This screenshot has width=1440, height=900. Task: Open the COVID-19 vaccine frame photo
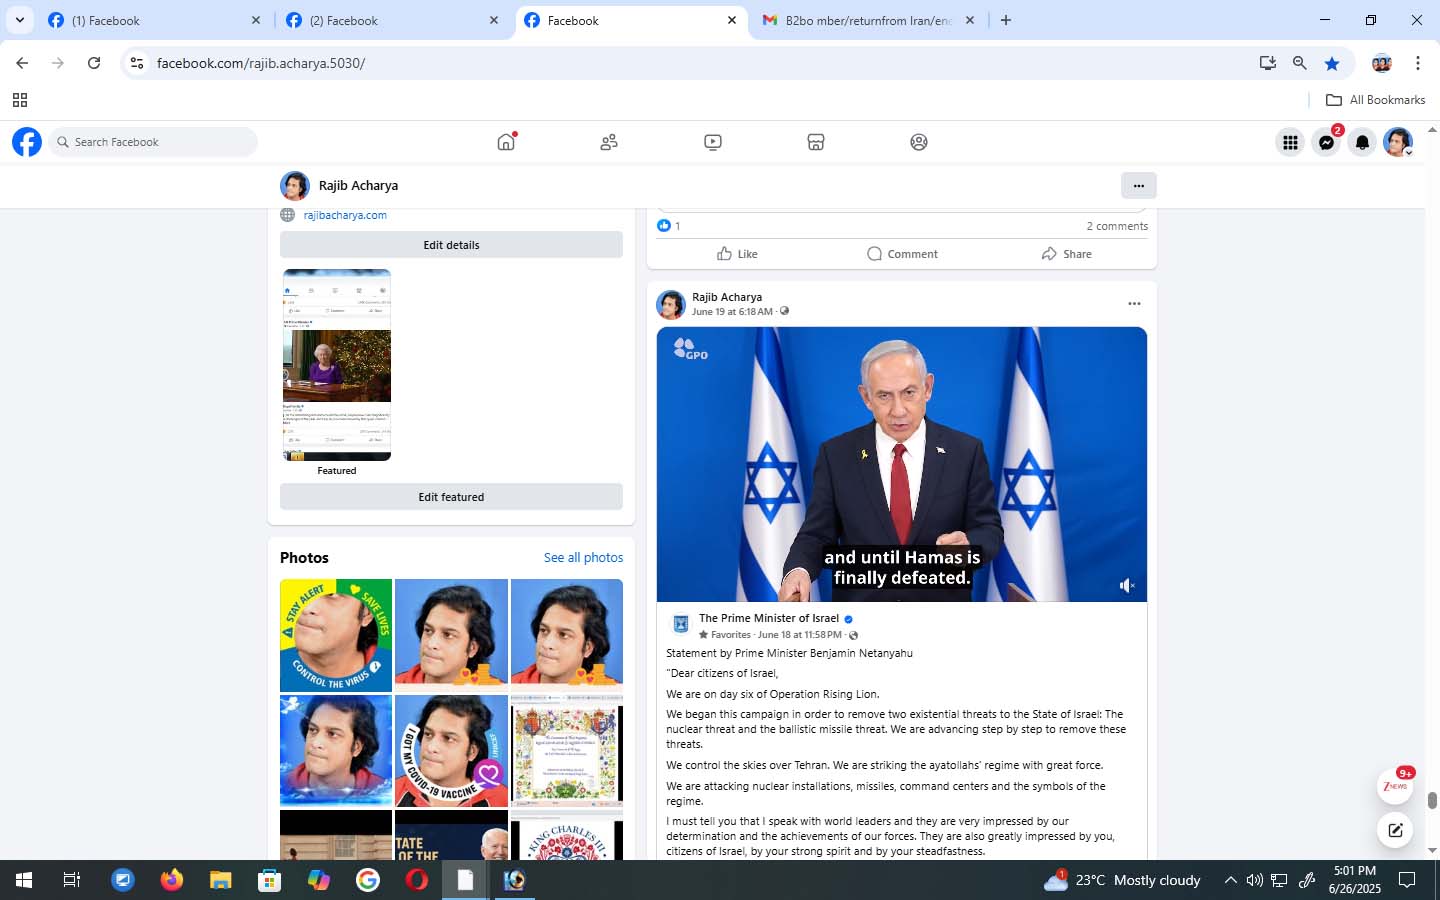point(451,751)
